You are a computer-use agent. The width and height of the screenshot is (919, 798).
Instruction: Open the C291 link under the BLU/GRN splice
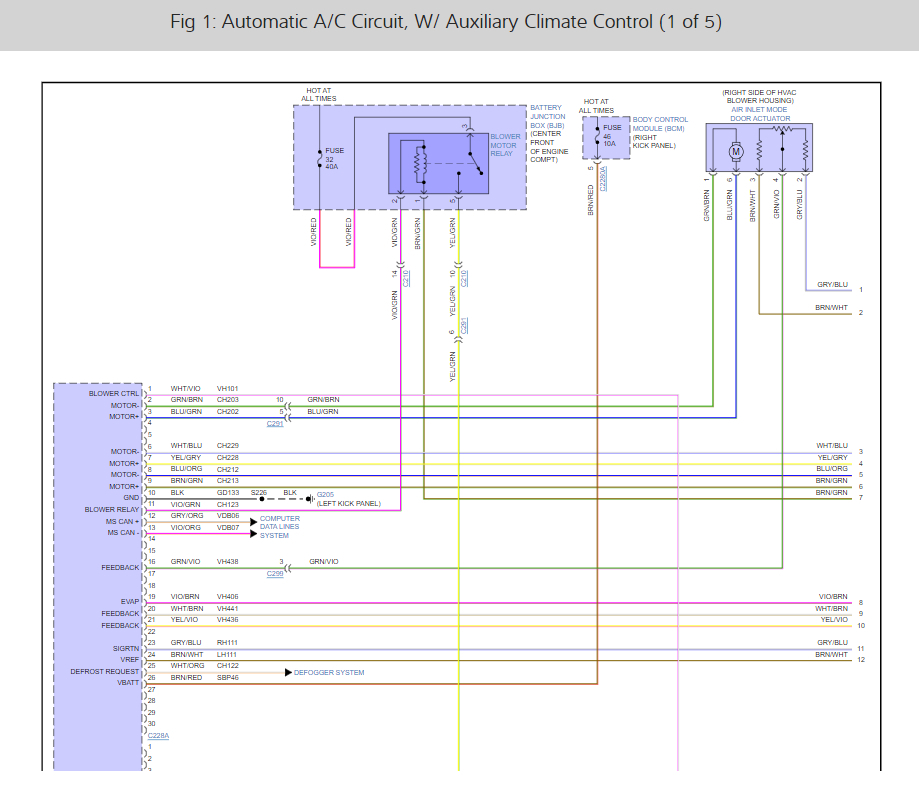(x=275, y=424)
